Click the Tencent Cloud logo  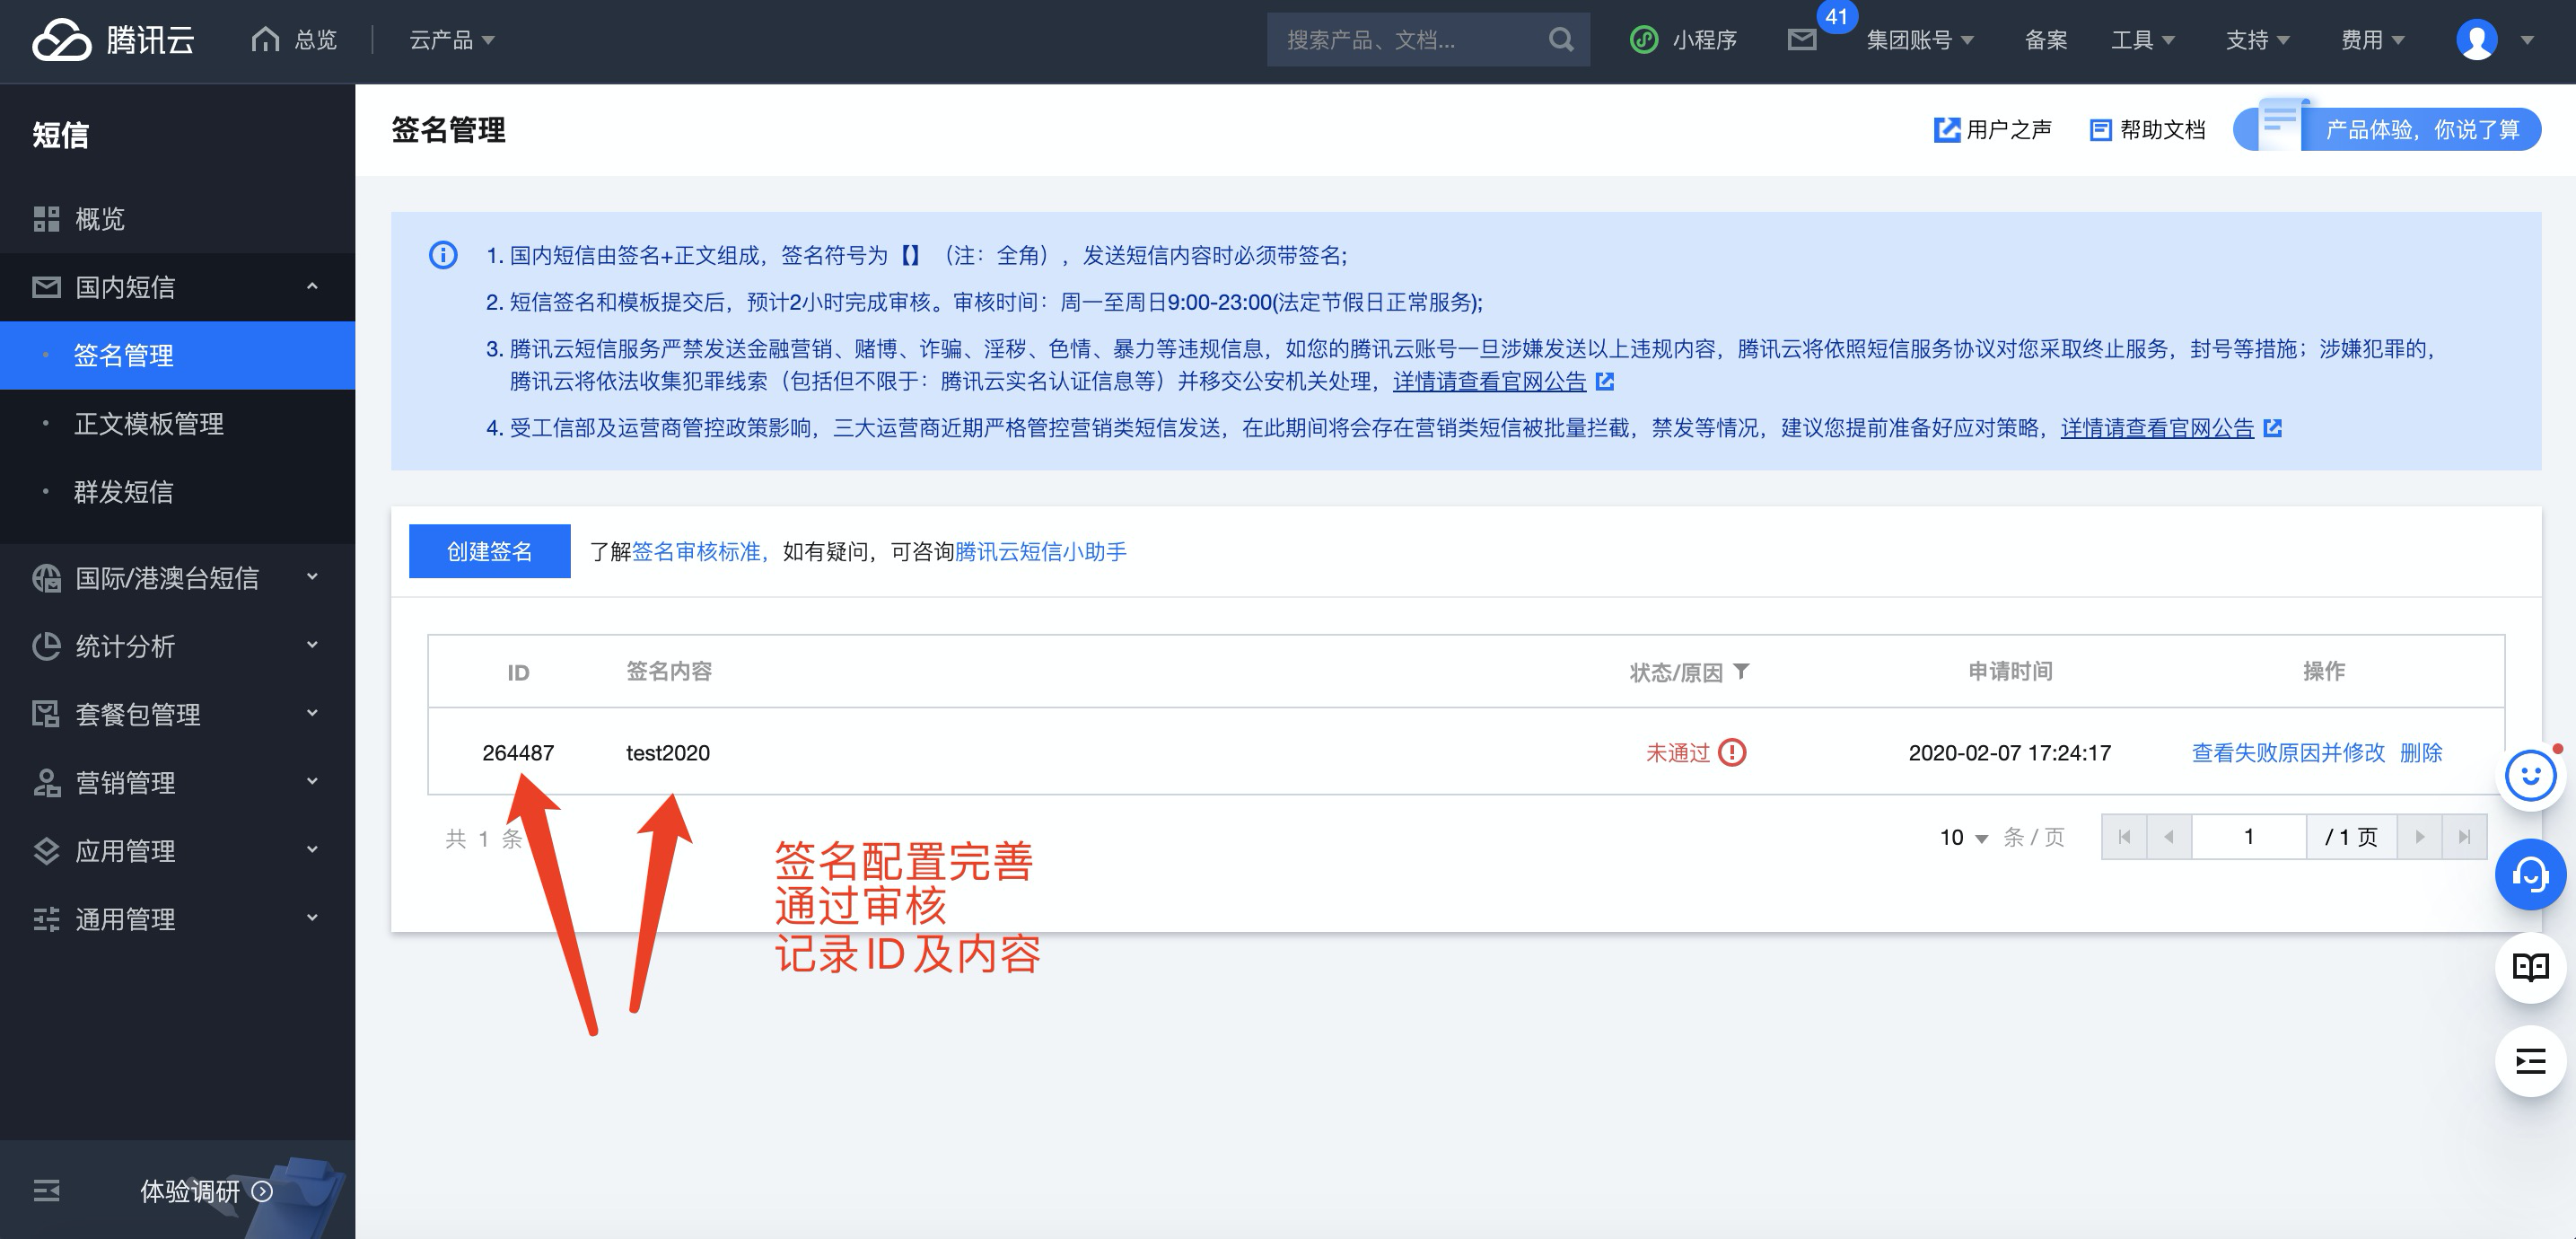113,40
